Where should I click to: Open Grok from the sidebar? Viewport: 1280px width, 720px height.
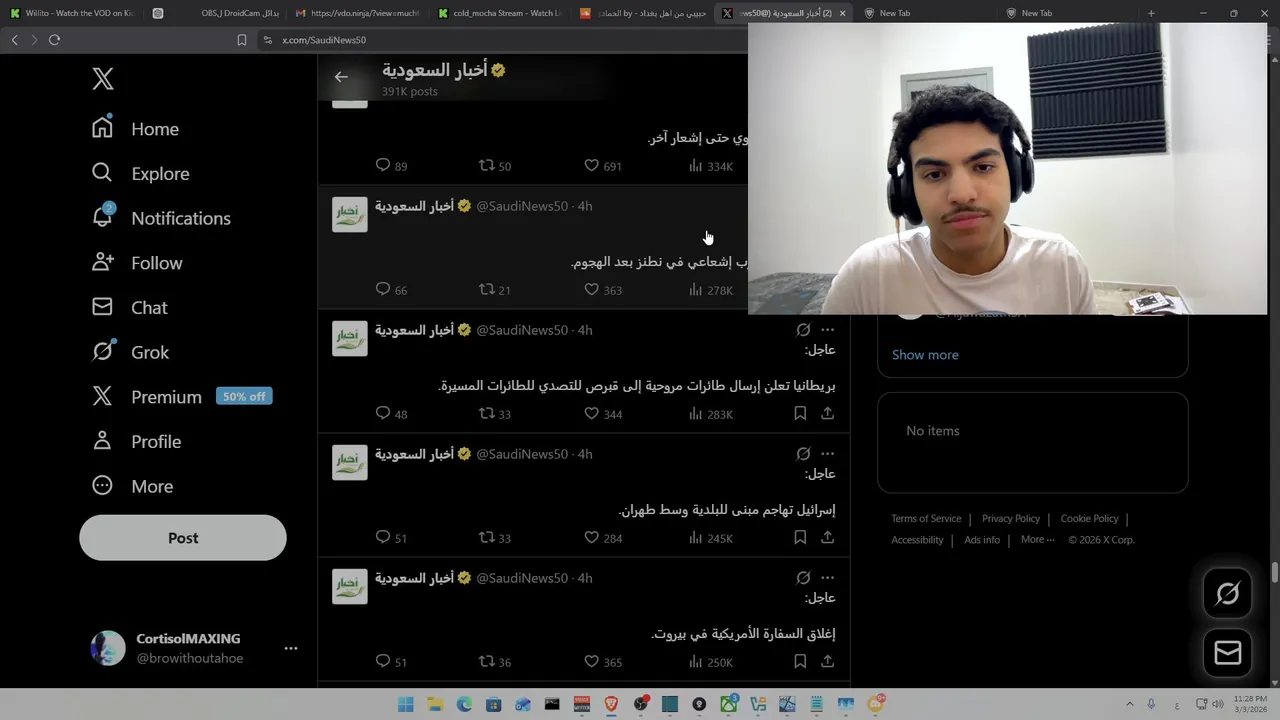click(x=130, y=352)
